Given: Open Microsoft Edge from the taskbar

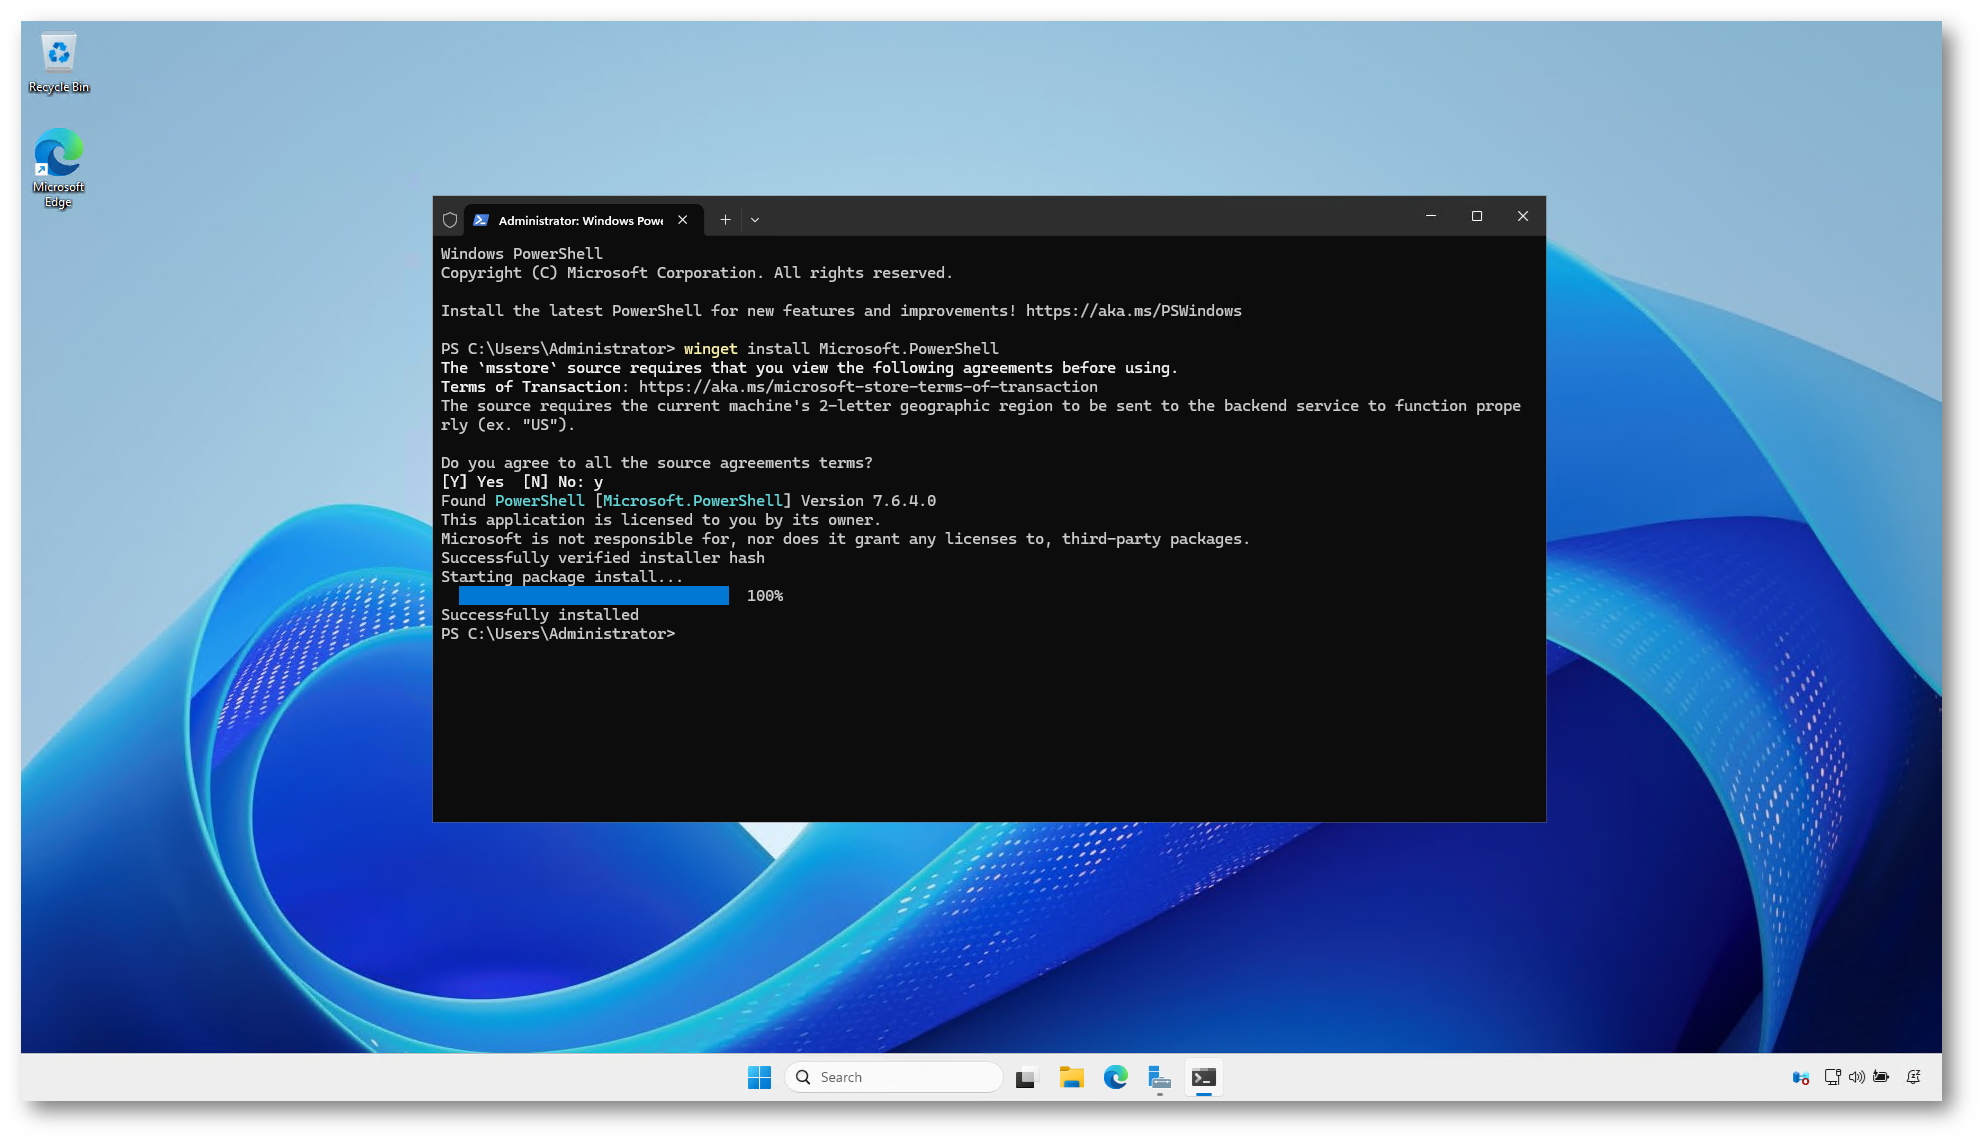Looking at the screenshot, I should click(x=1115, y=1077).
